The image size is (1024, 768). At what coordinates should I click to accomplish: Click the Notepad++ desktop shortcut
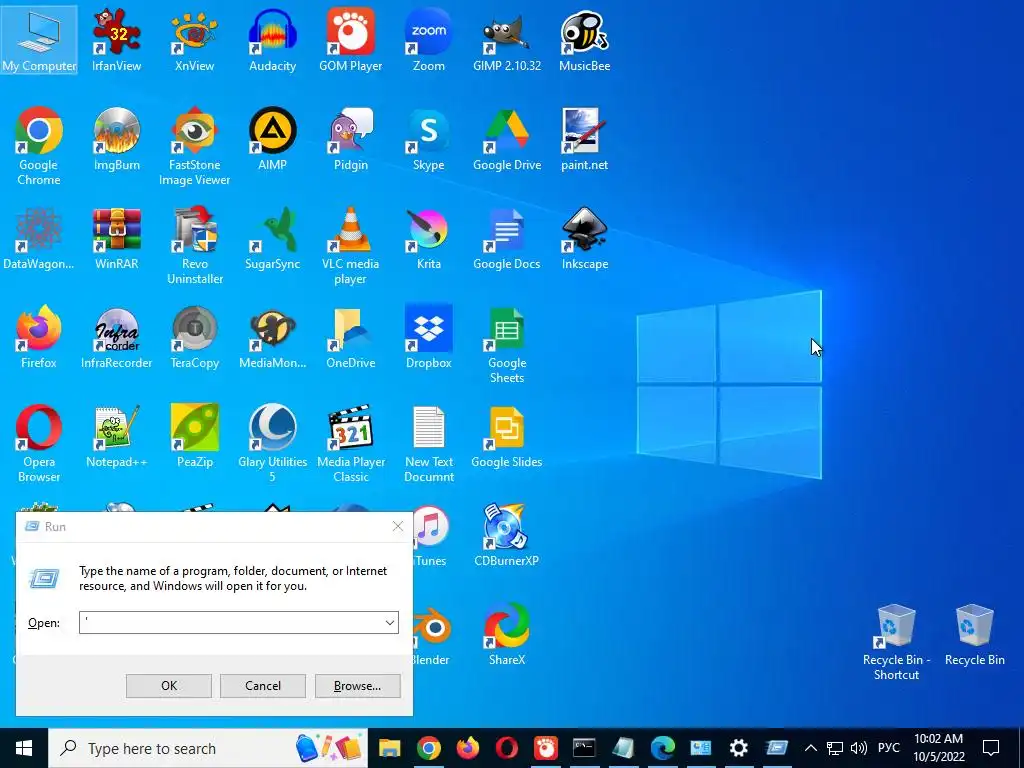tap(116, 436)
